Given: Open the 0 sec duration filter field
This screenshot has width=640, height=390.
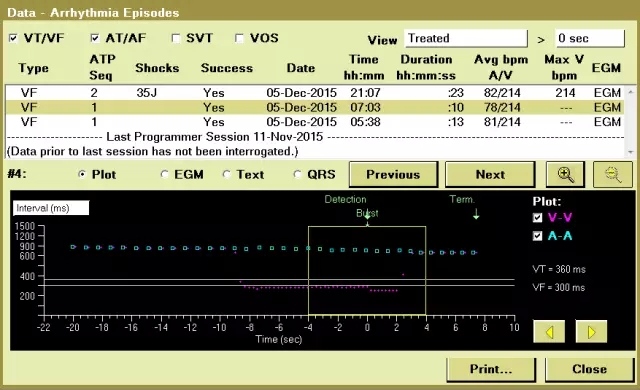Looking at the screenshot, I should (590, 38).
